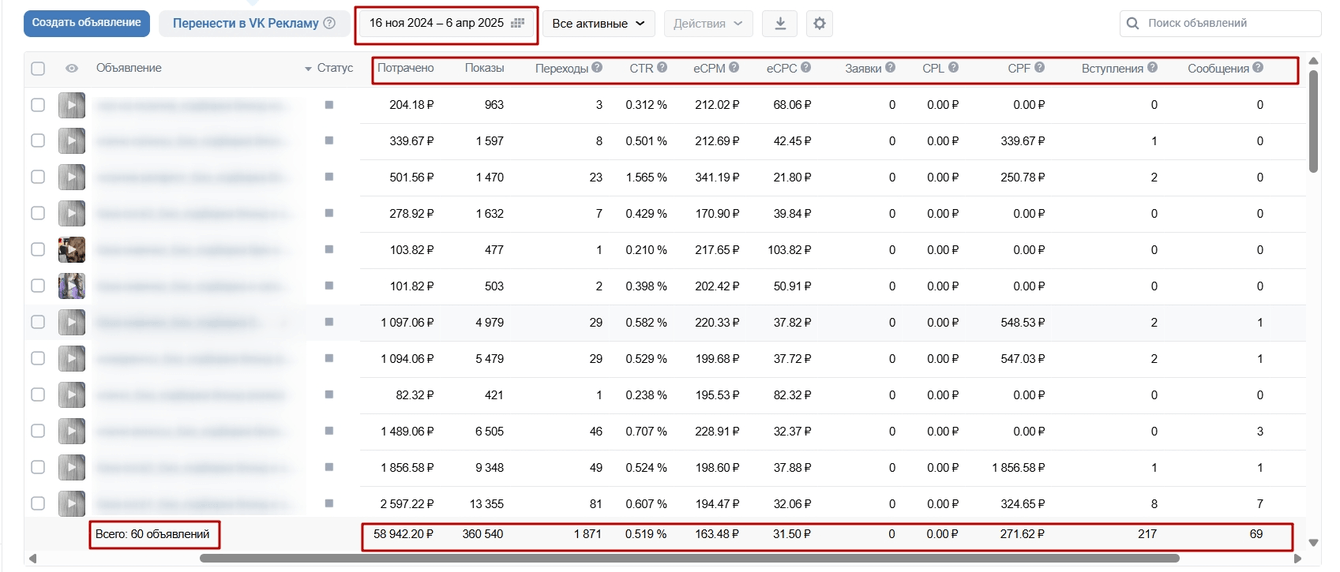
Task: Click status square of the 2 597.22 ₽ ad
Action: coord(329,503)
